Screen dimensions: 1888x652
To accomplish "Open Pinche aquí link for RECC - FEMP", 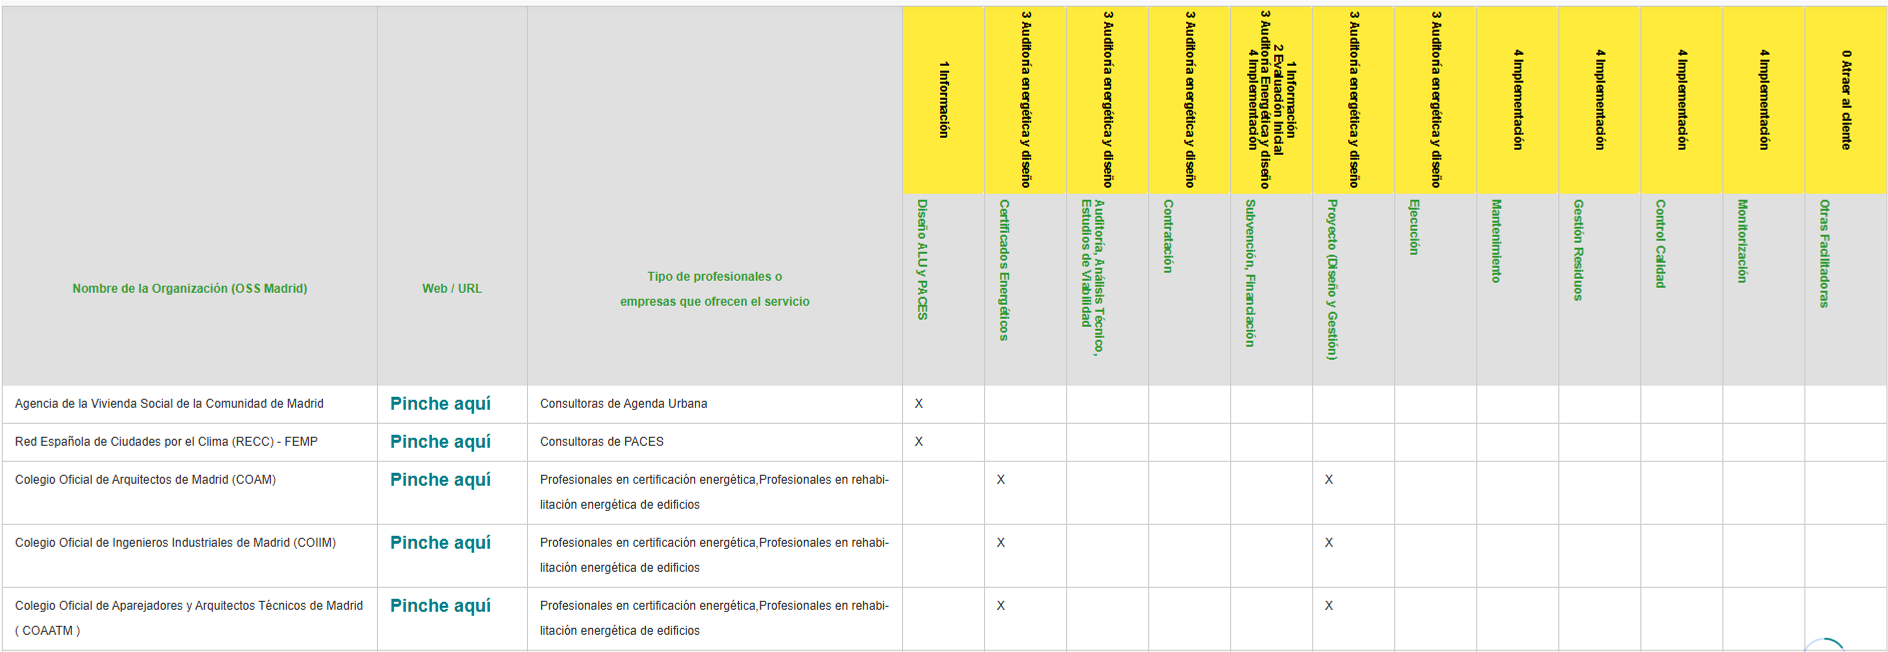I will click(440, 442).
